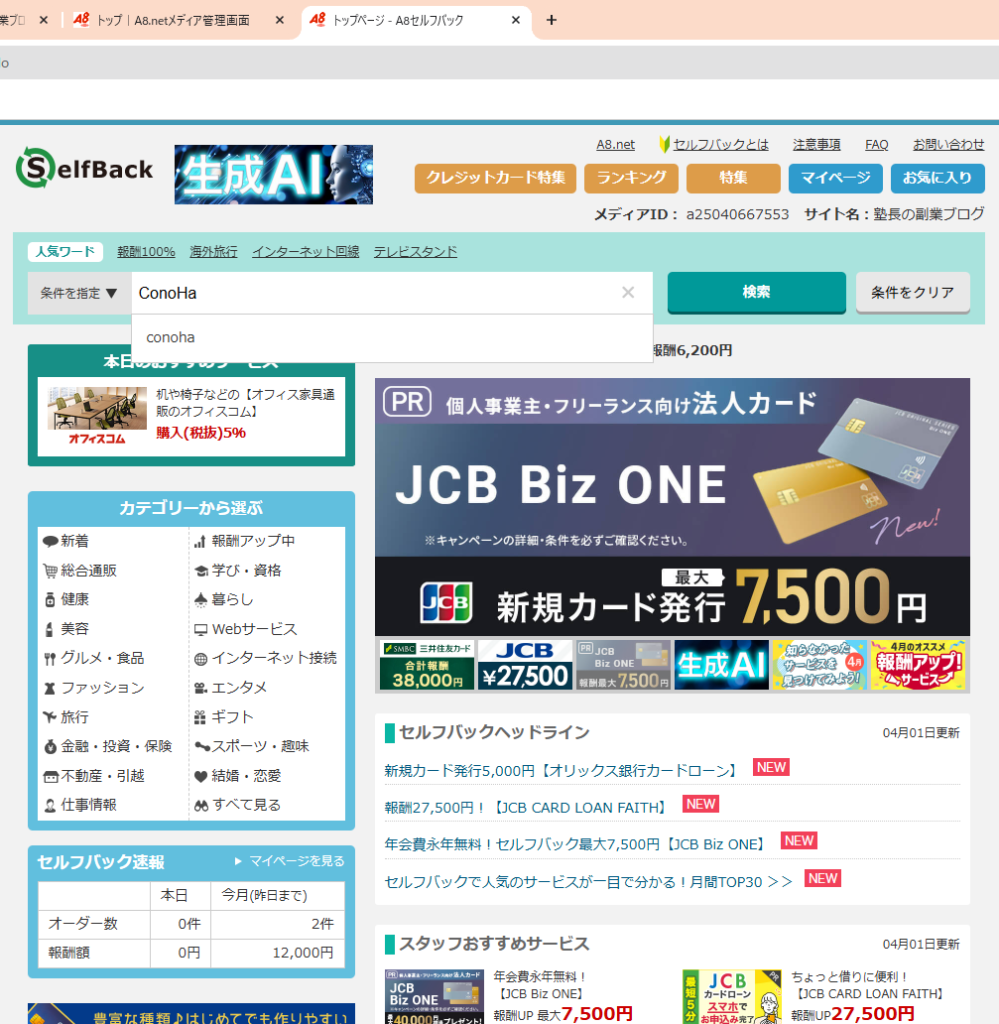Close the A8.netメディア管理画面 tab
999x1024 pixels.
[x=279, y=20]
